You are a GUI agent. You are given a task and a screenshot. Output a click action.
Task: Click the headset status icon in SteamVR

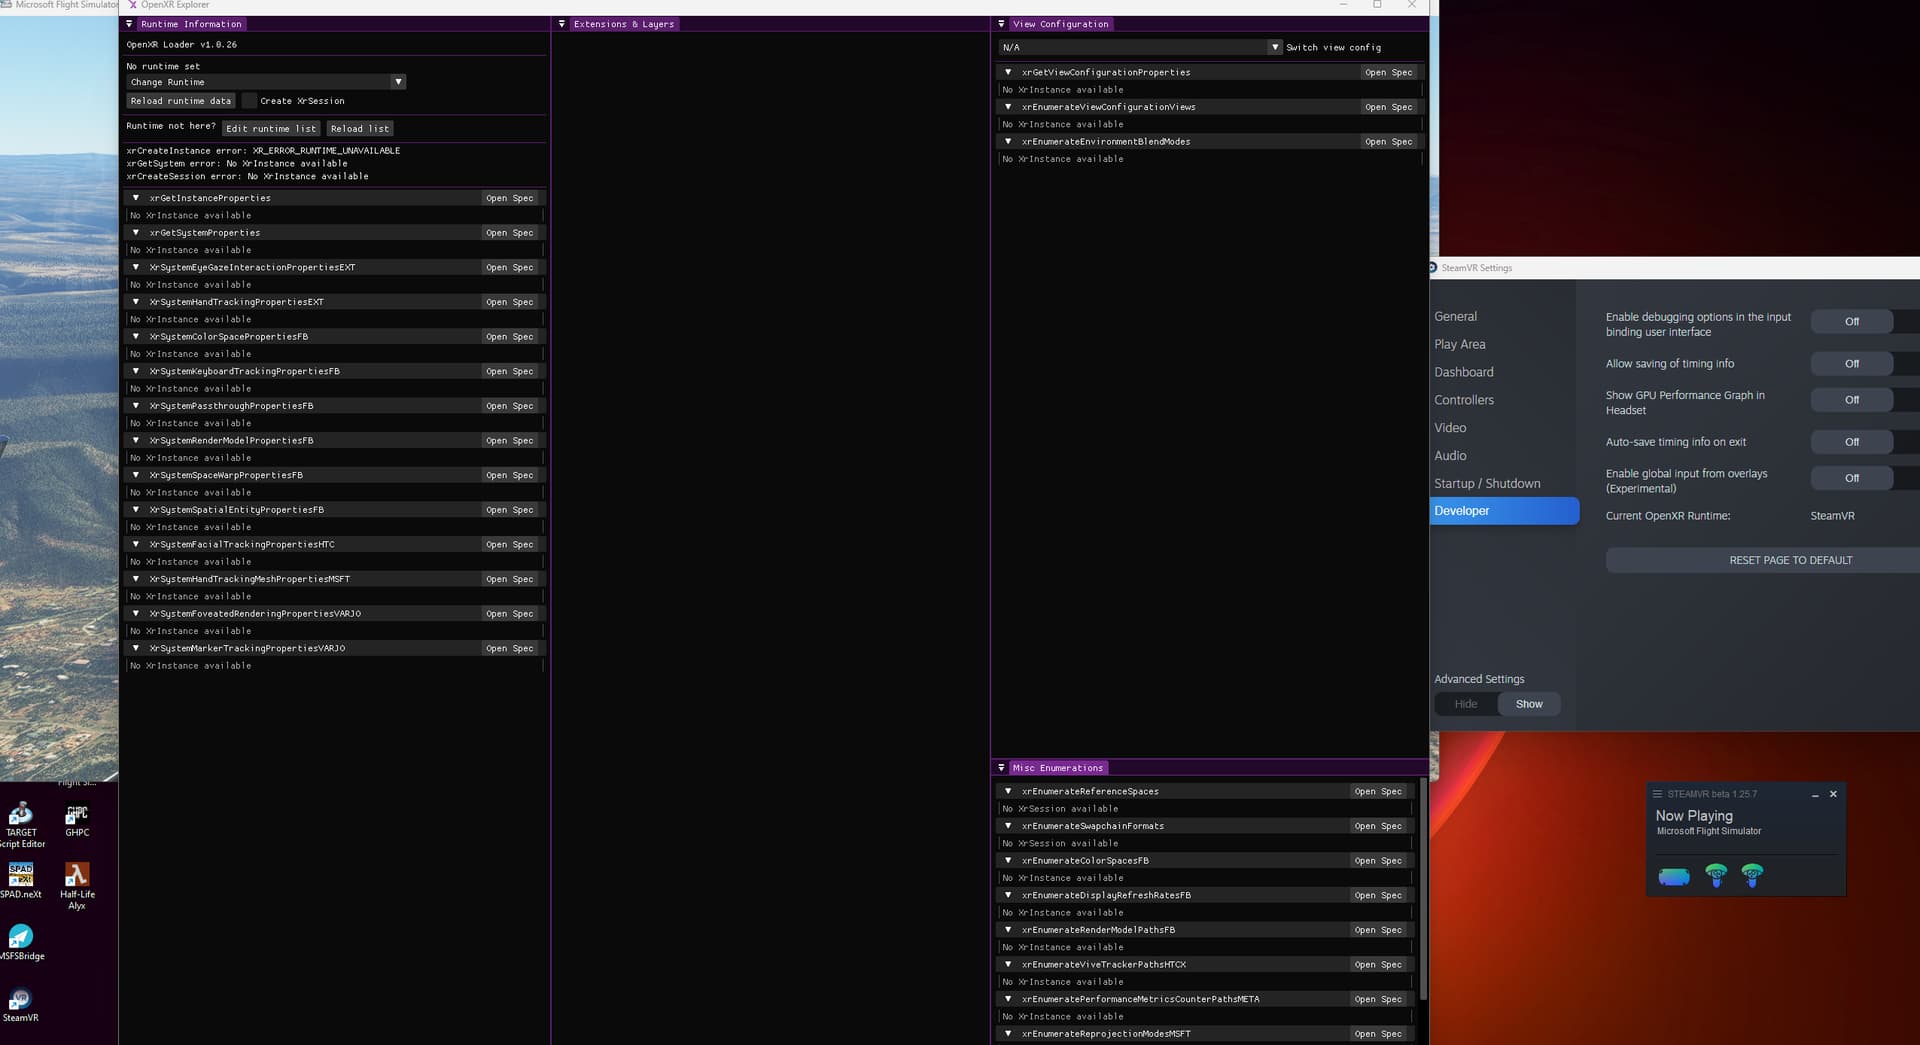point(1674,877)
